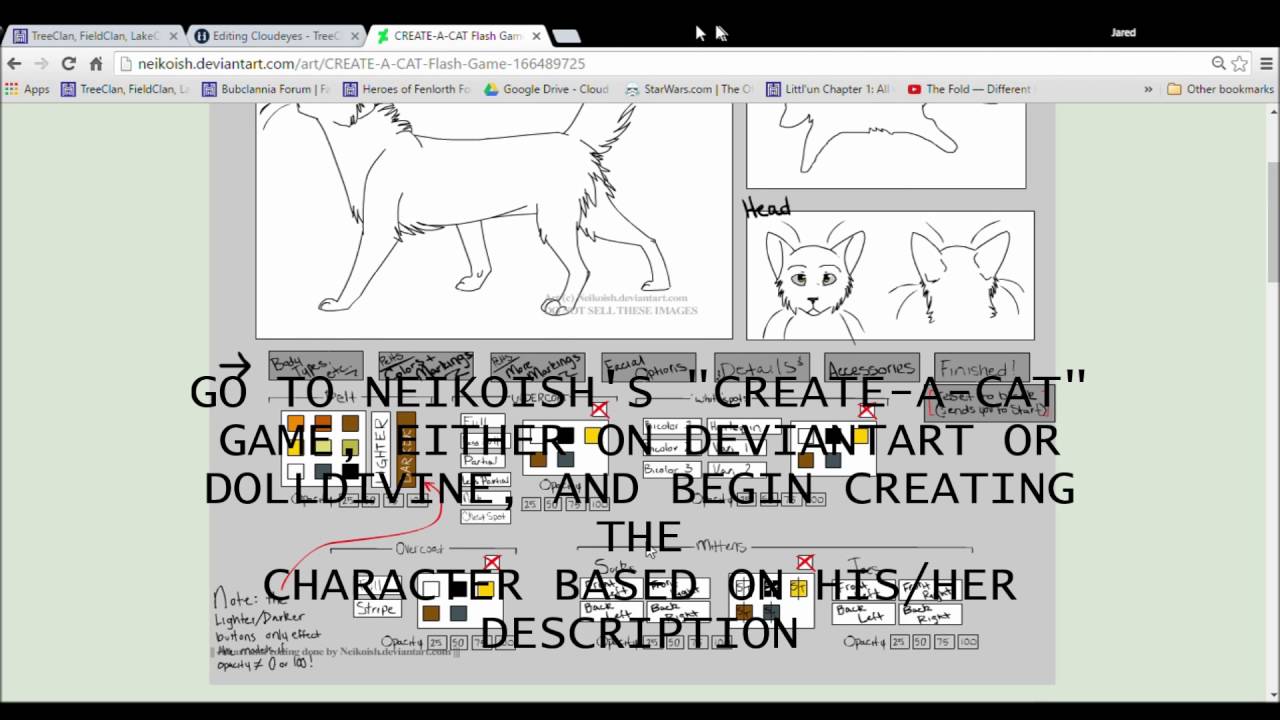Select the Back Left toes option
The height and width of the screenshot is (720, 1280).
pos(863,612)
